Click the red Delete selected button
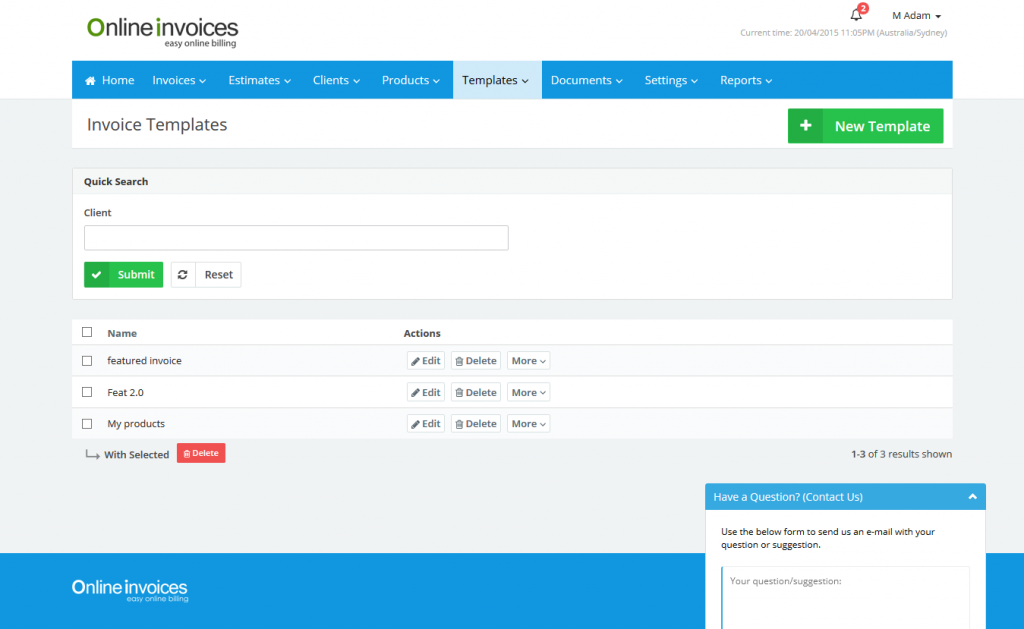 [x=201, y=453]
